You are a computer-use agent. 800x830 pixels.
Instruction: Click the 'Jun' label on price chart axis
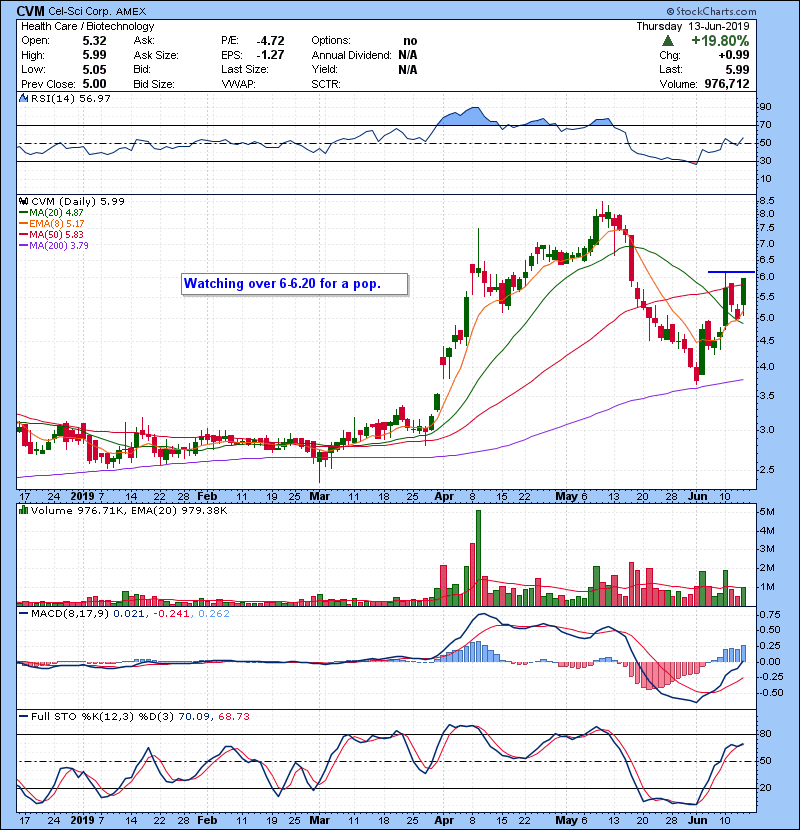698,497
